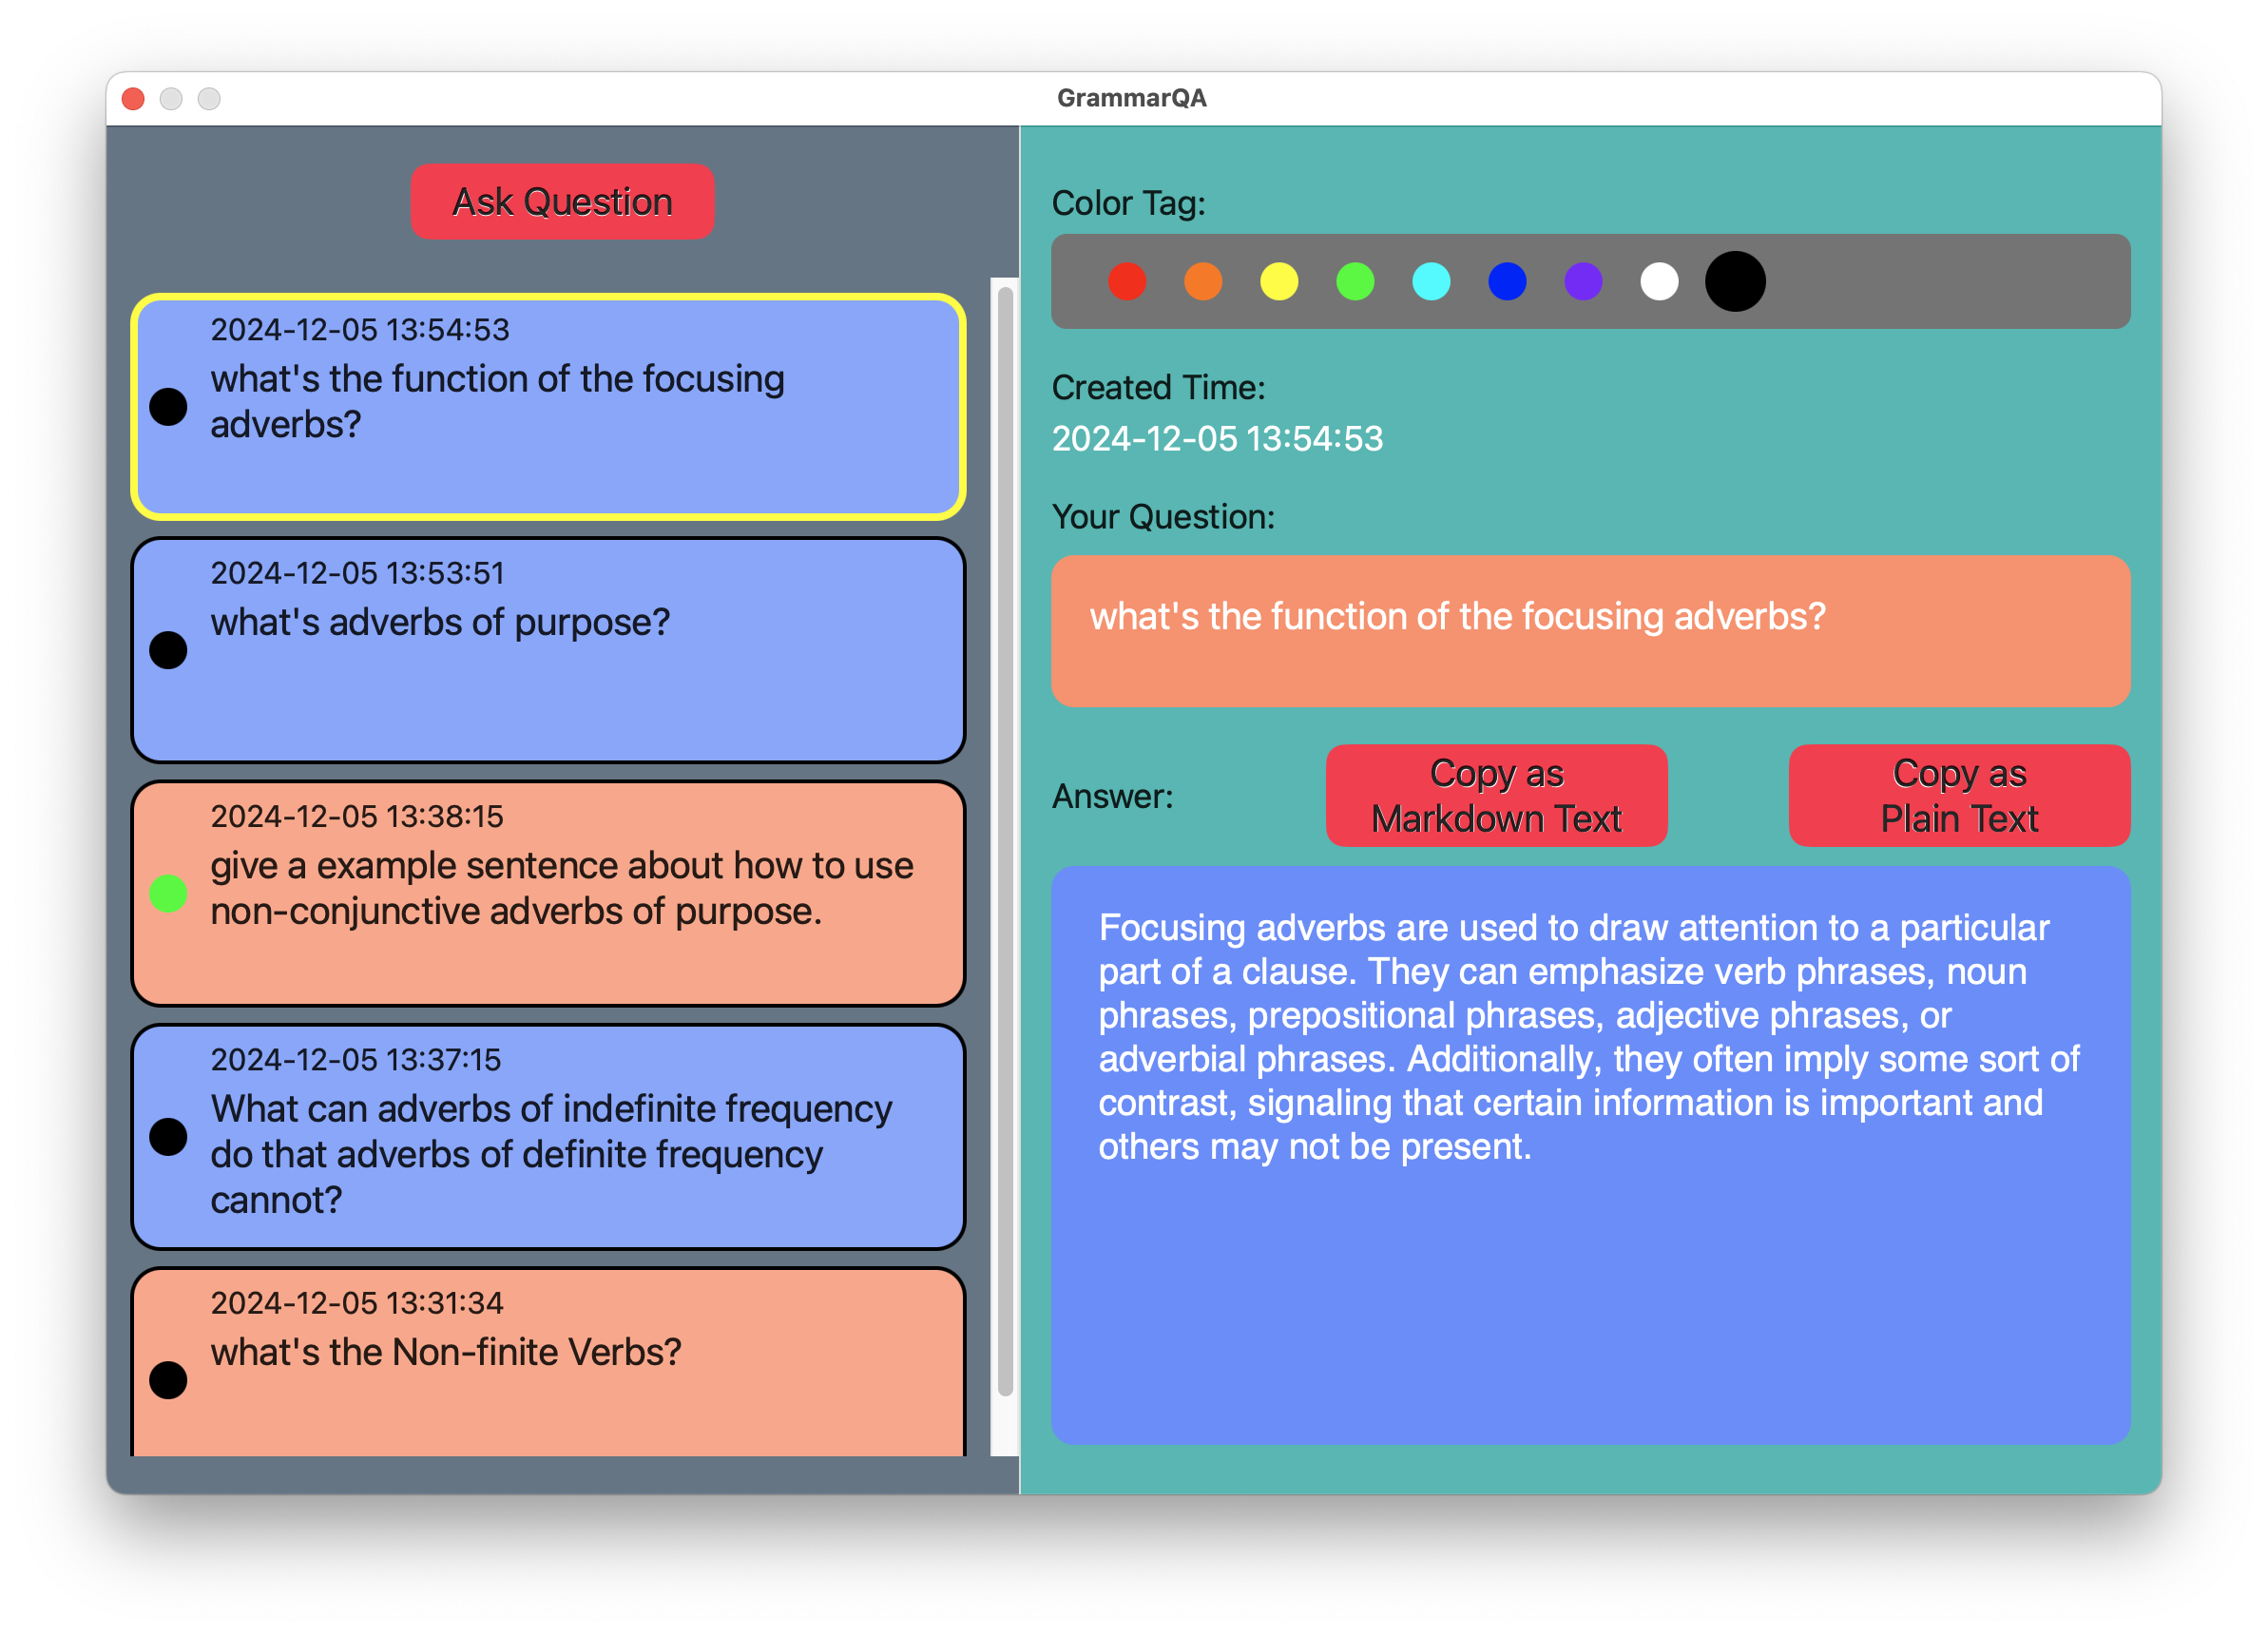
Task: Click Ask Question button
Action: pos(560,198)
